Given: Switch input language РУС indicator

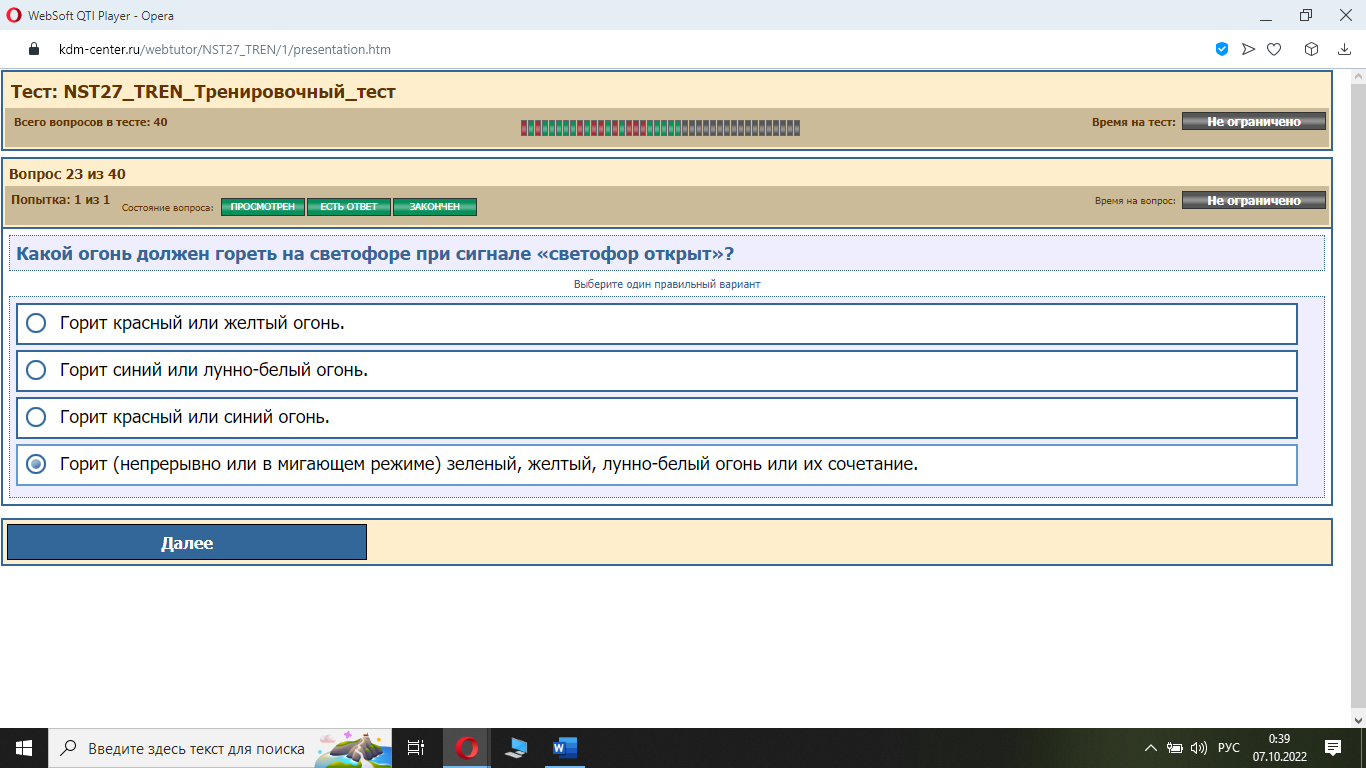Looking at the screenshot, I should pyautogui.click(x=1229, y=748).
